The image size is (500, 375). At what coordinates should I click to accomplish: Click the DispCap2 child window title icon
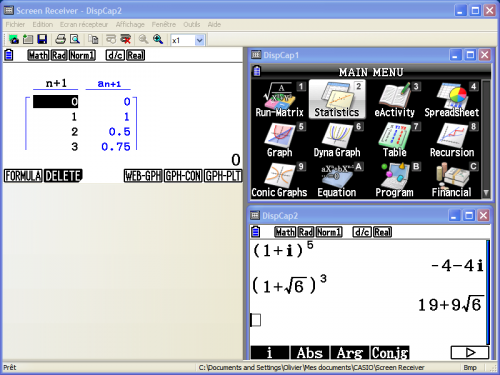[x=255, y=215]
